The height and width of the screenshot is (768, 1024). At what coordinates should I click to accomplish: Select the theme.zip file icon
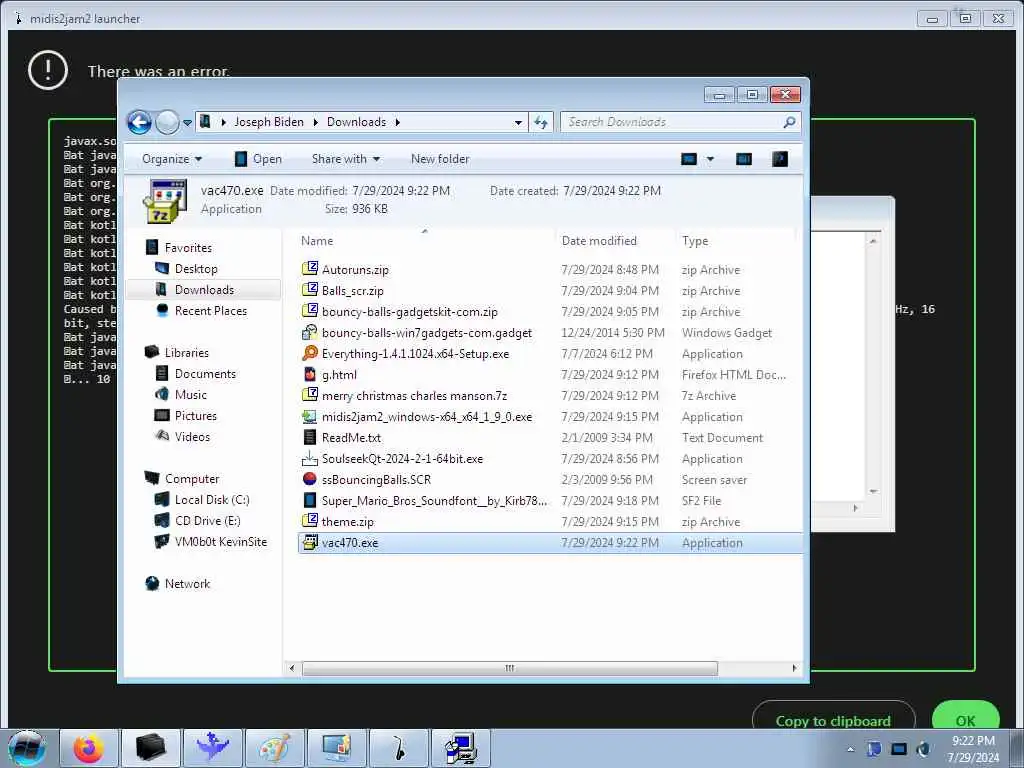(x=310, y=521)
